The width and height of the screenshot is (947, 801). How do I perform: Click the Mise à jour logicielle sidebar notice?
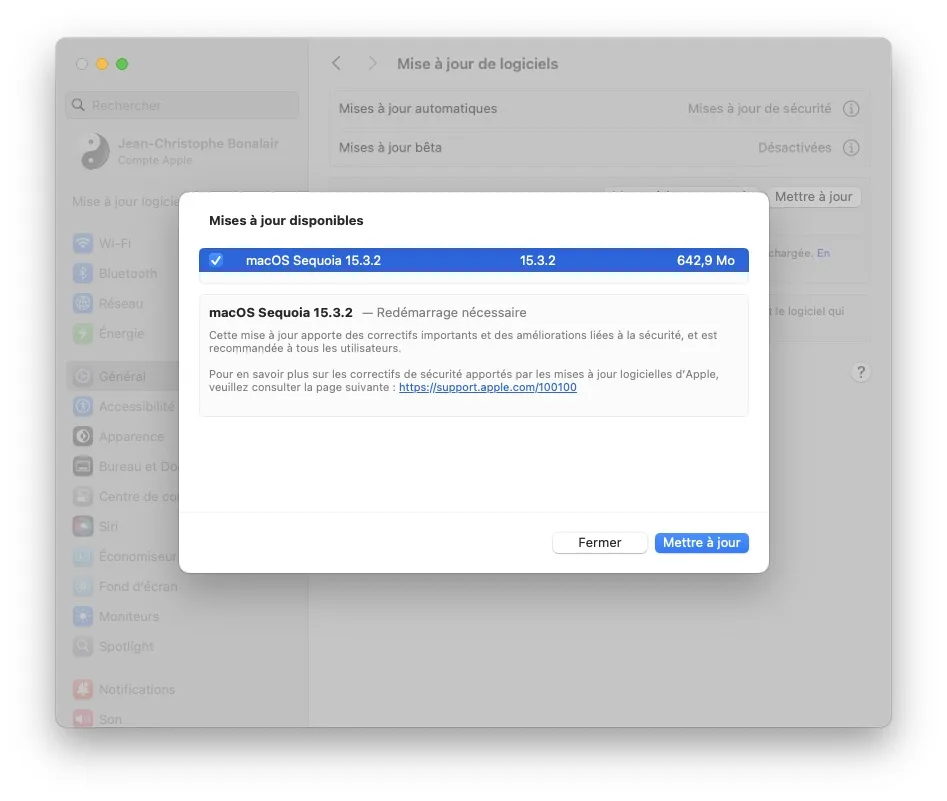[126, 201]
